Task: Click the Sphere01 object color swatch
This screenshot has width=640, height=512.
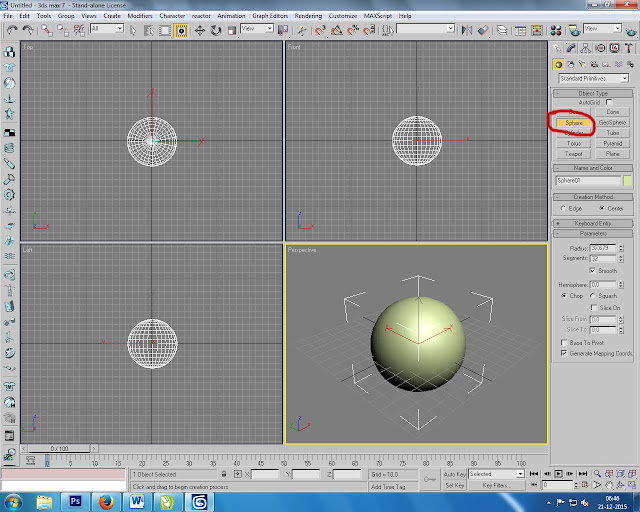Action: click(627, 180)
